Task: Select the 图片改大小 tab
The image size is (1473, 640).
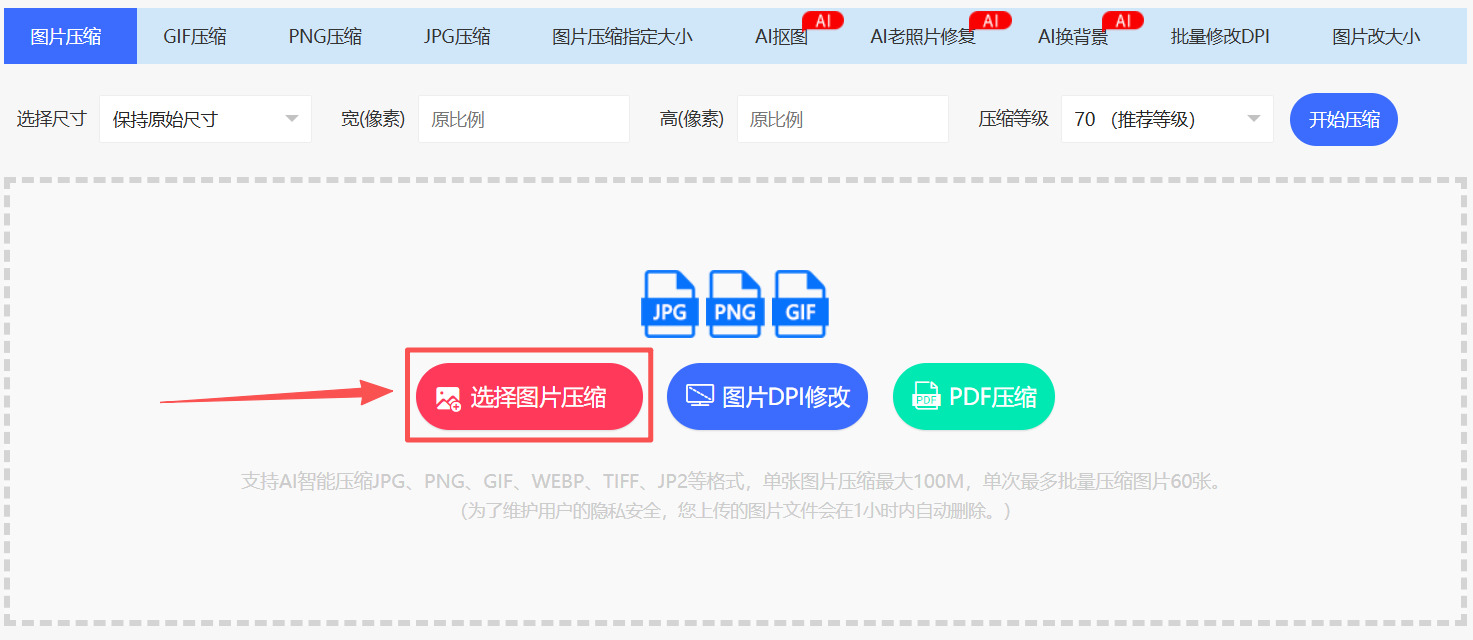Action: pos(1376,35)
